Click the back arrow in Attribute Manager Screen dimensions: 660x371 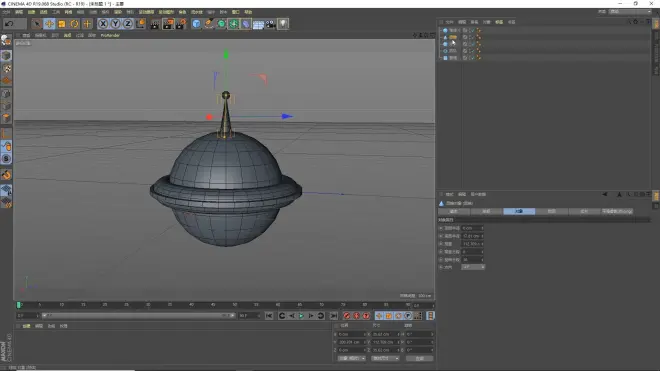click(x=605, y=195)
